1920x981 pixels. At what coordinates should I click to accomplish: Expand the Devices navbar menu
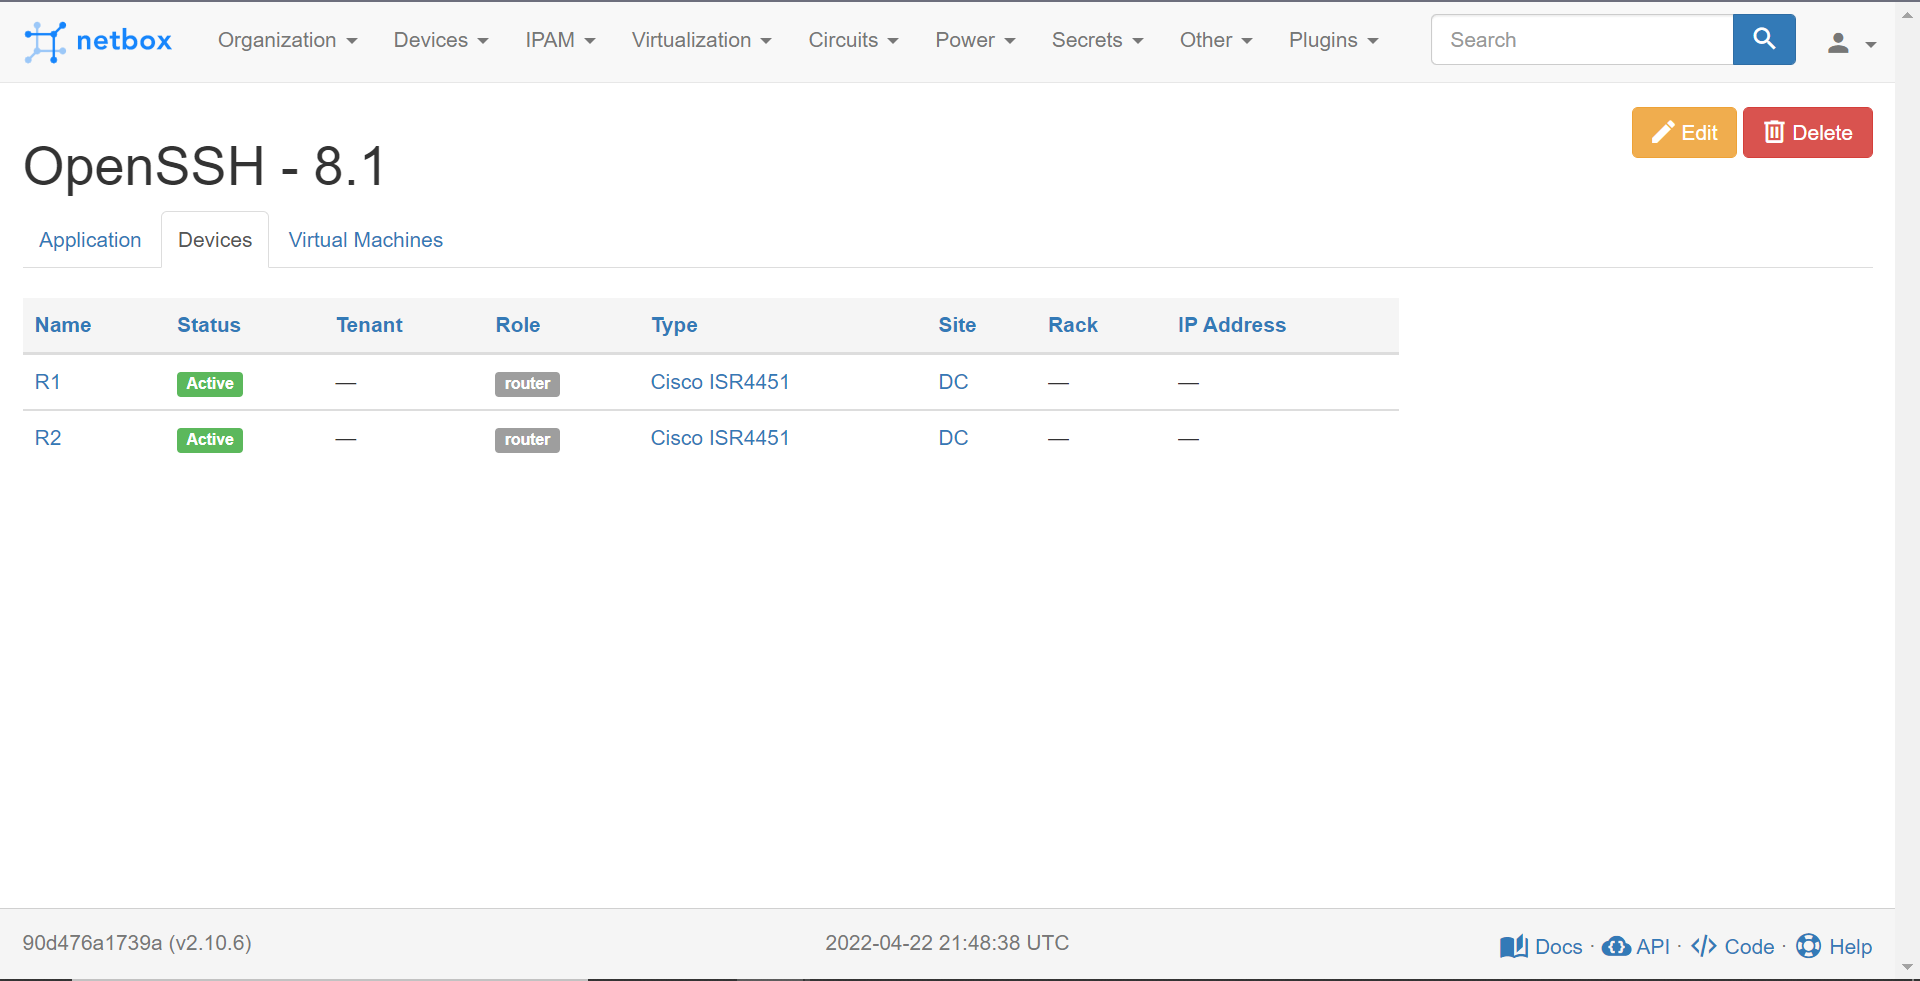[441, 40]
